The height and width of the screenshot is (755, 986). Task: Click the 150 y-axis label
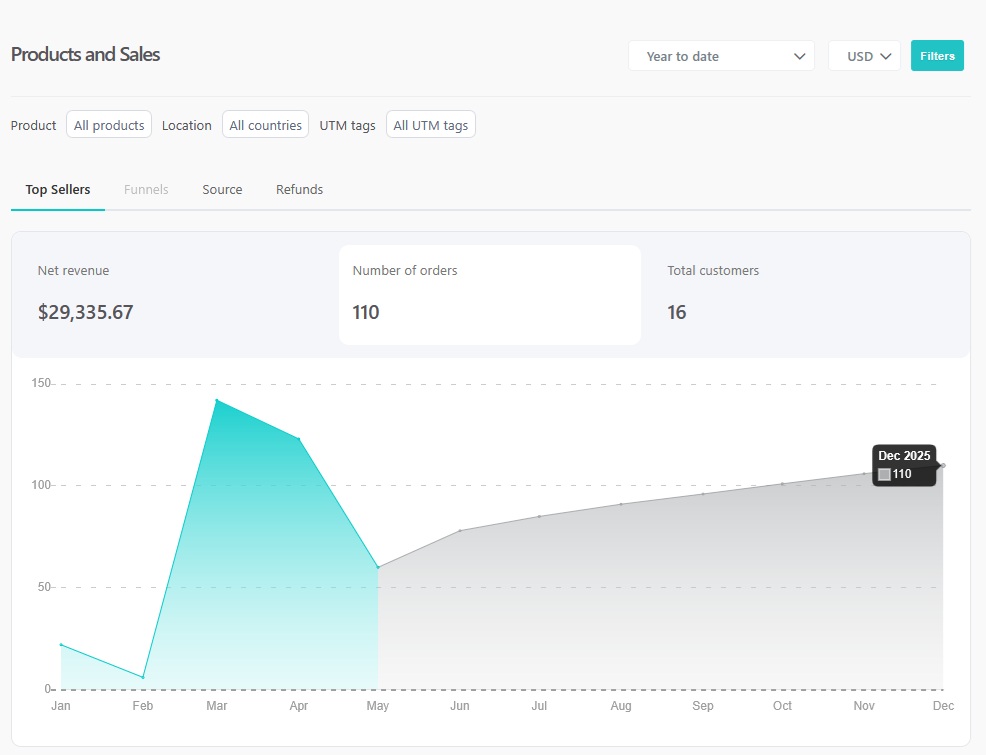tap(41, 383)
